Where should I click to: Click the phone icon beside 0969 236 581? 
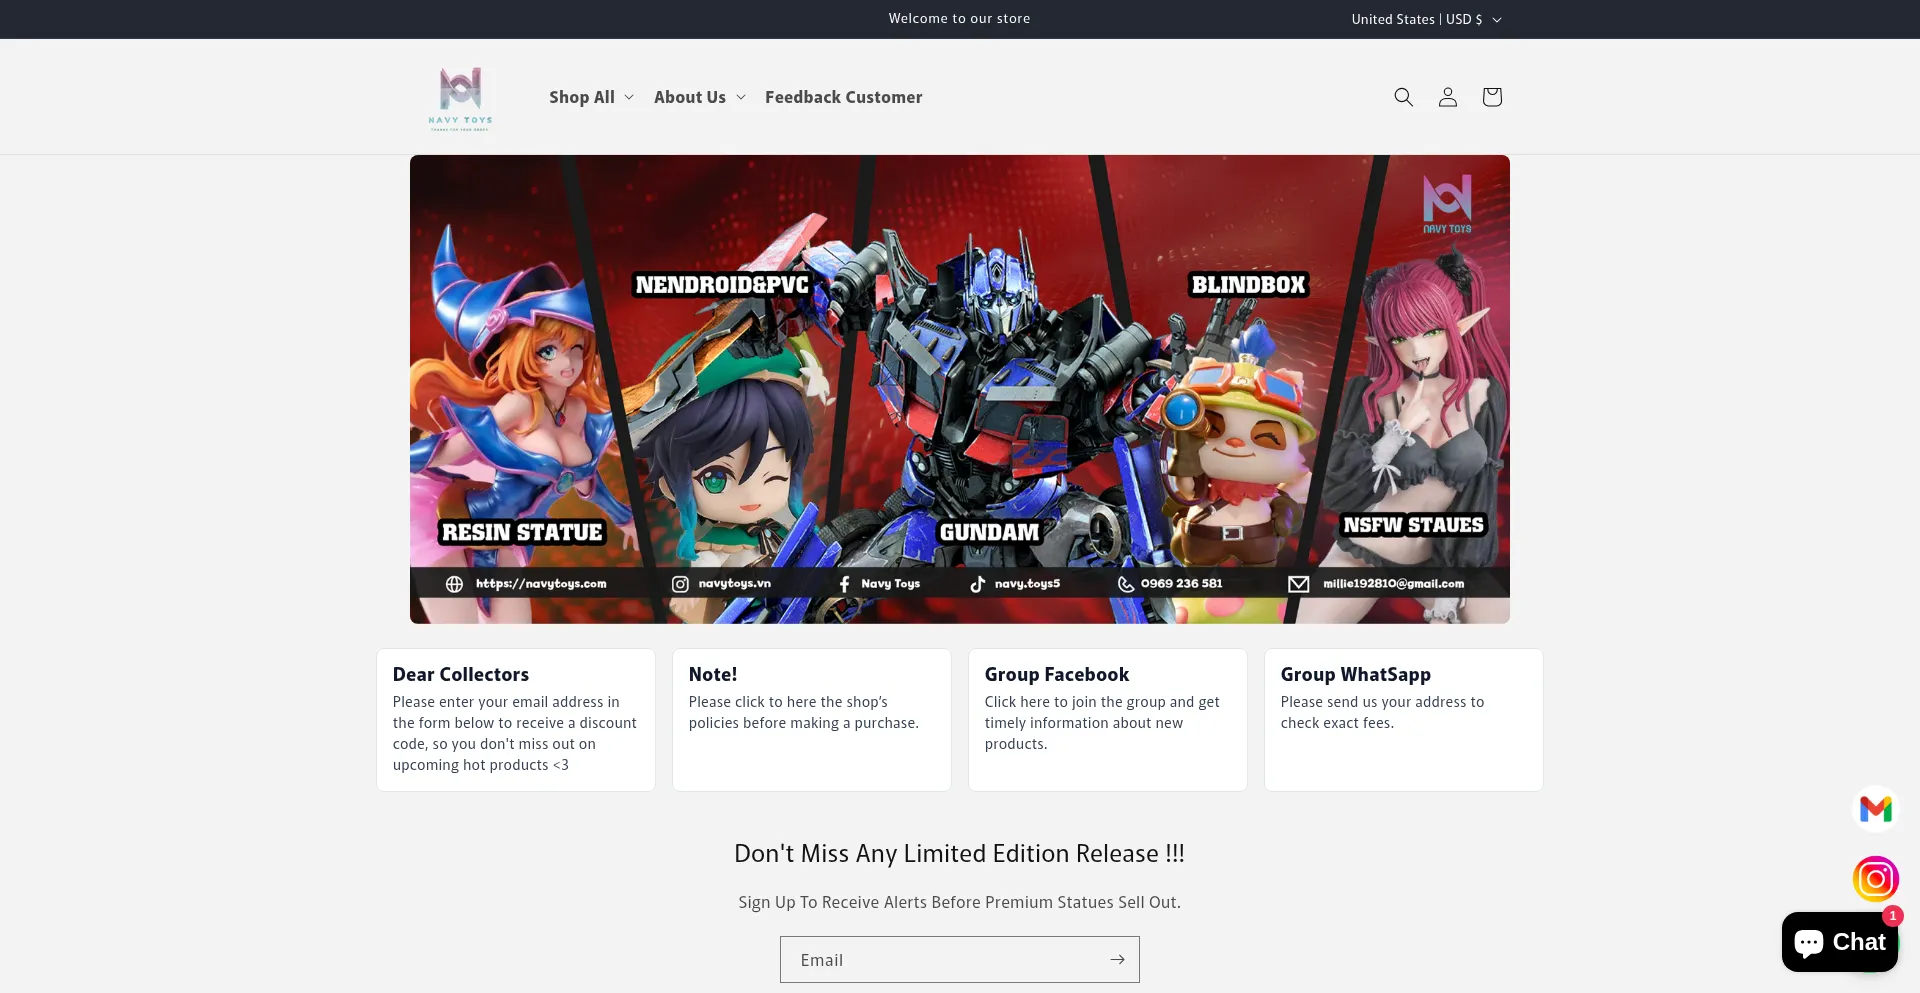coord(1126,584)
